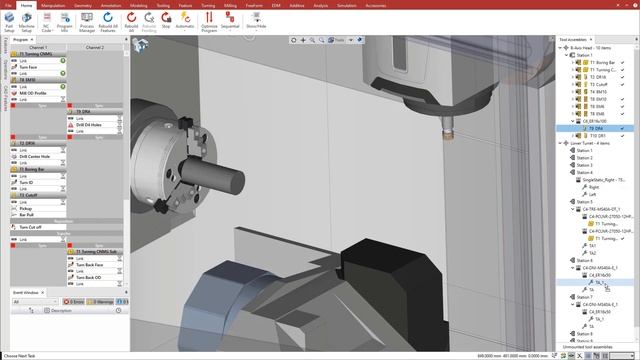Click the view orientation cube icon
The height and width of the screenshot is (360, 640).
(x=140, y=45)
